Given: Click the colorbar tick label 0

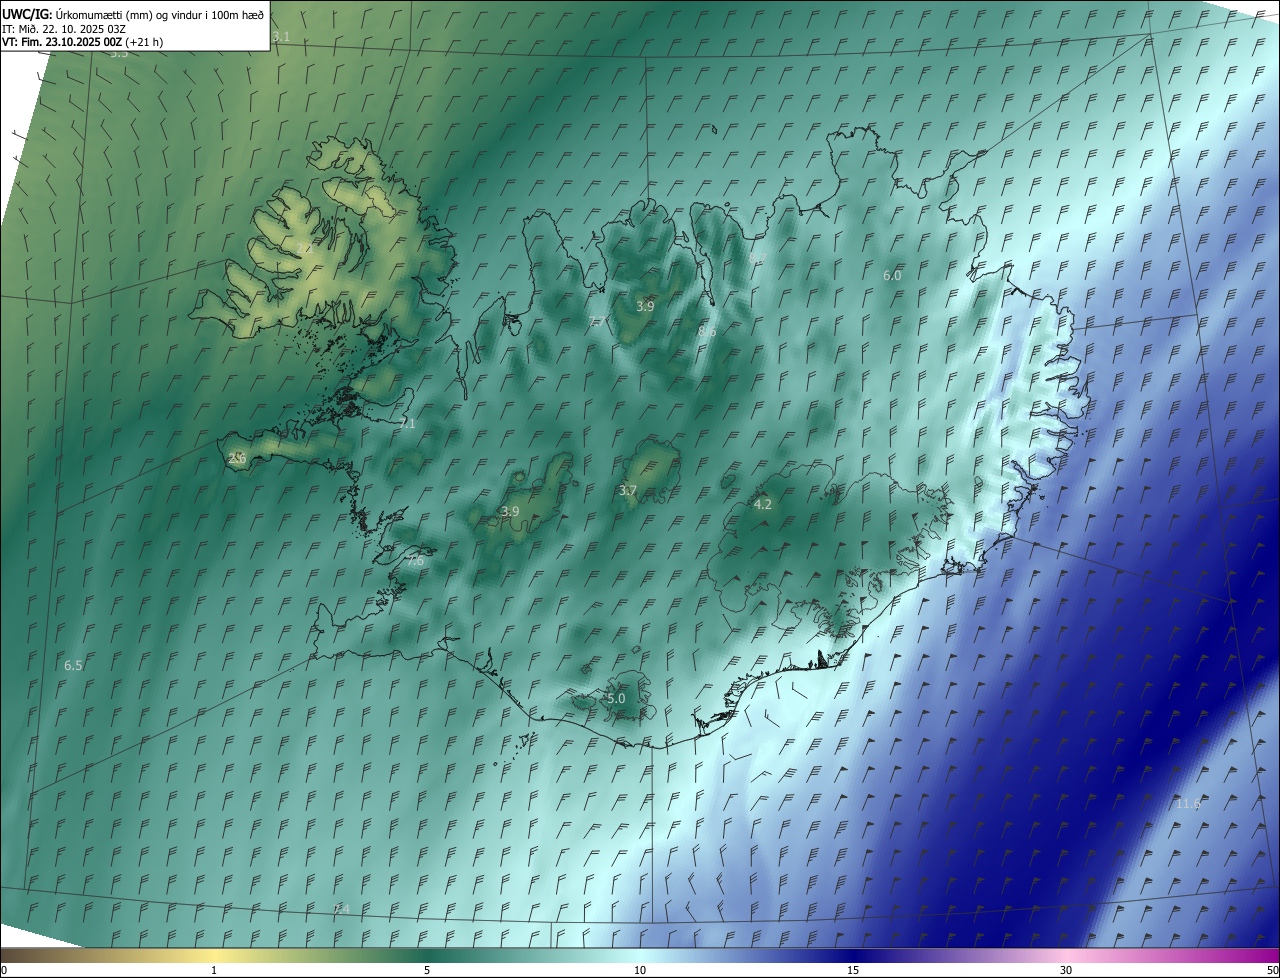Looking at the screenshot, I should tap(4, 970).
